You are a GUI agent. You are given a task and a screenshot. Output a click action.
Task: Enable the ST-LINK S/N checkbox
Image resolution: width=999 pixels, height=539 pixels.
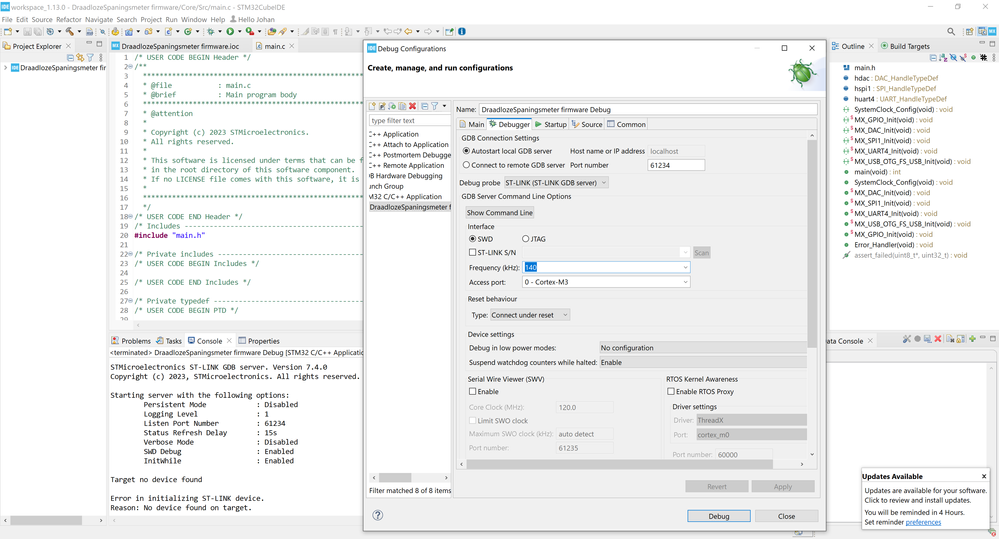(473, 253)
